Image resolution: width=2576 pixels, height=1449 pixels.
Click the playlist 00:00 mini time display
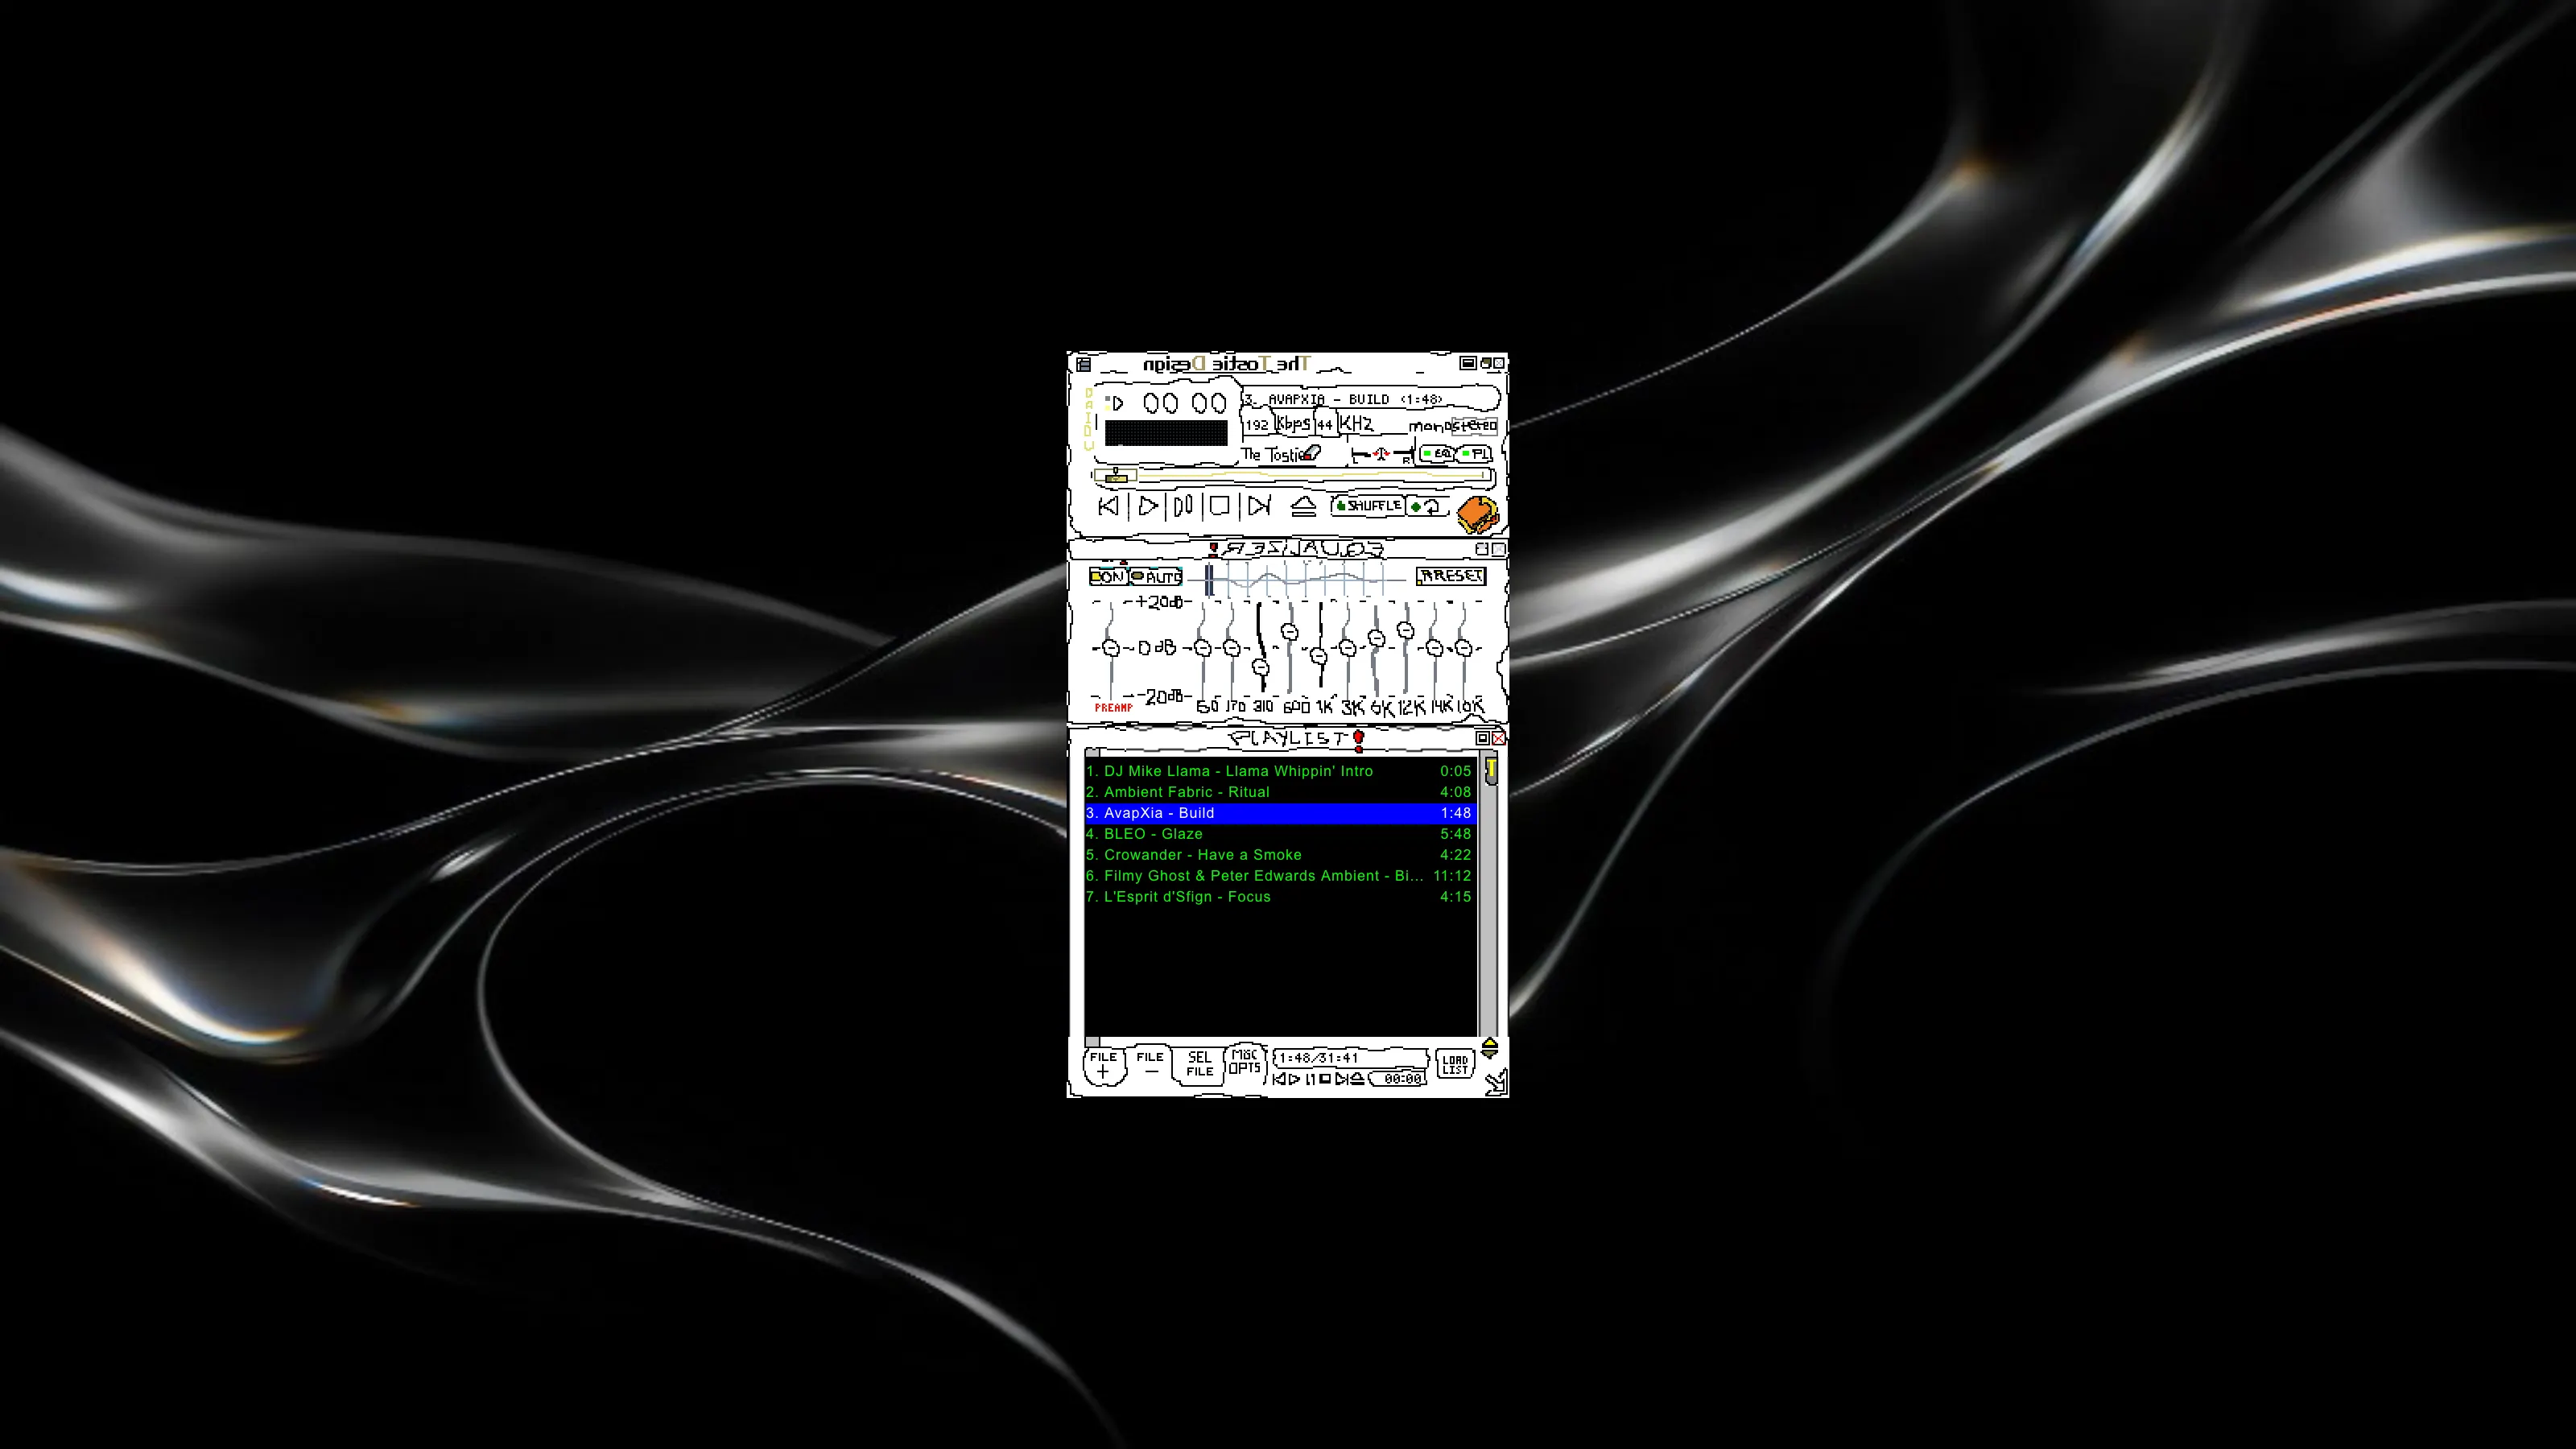[1398, 1079]
